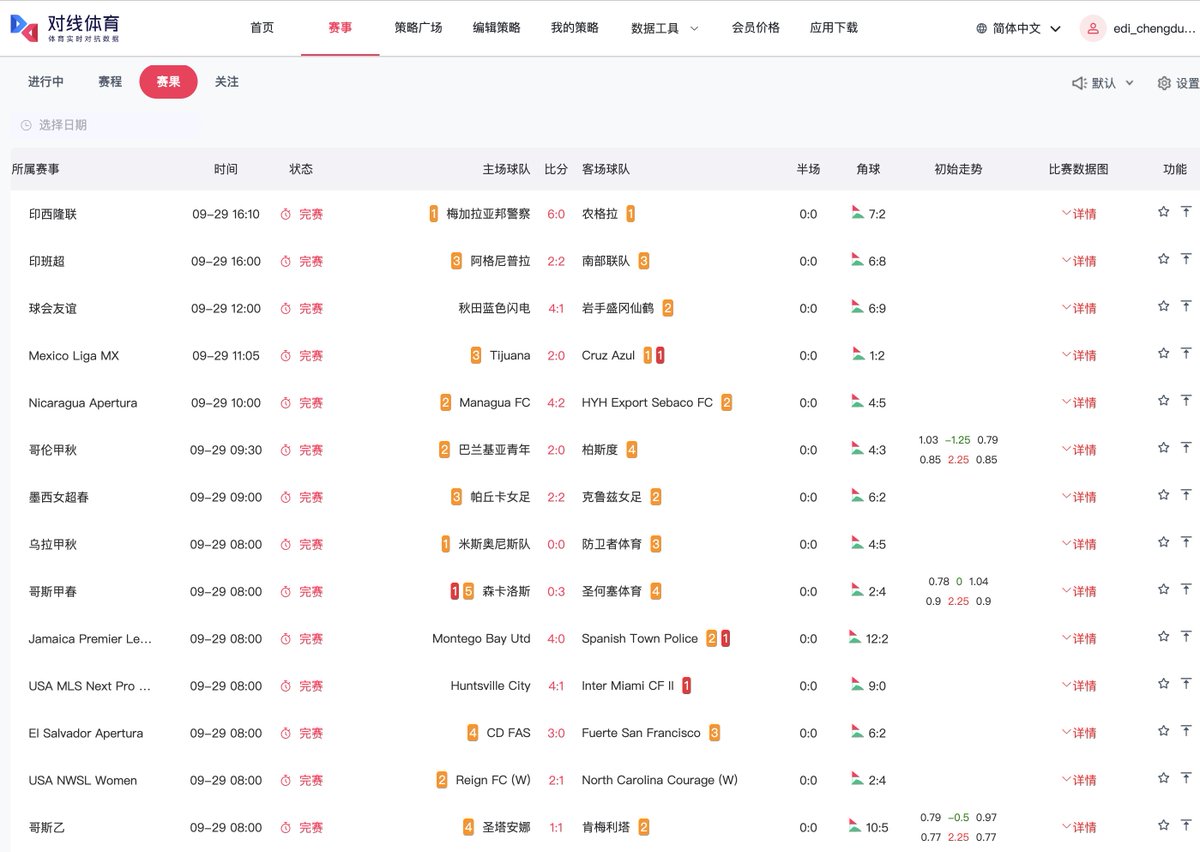Pin the 印班超 match to top
1200x852 pixels.
coord(1186,259)
